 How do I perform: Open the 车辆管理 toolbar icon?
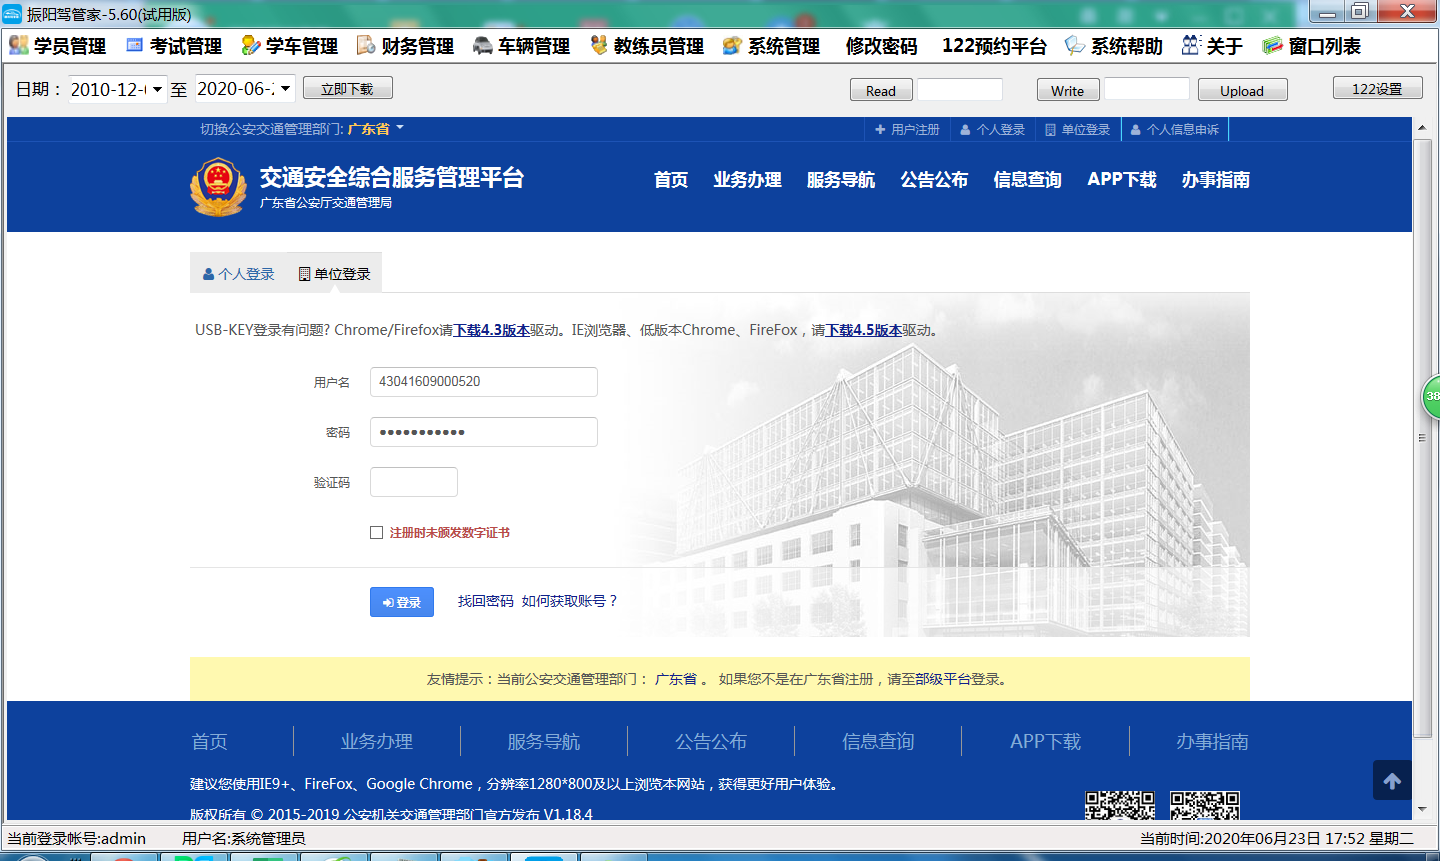pos(483,45)
